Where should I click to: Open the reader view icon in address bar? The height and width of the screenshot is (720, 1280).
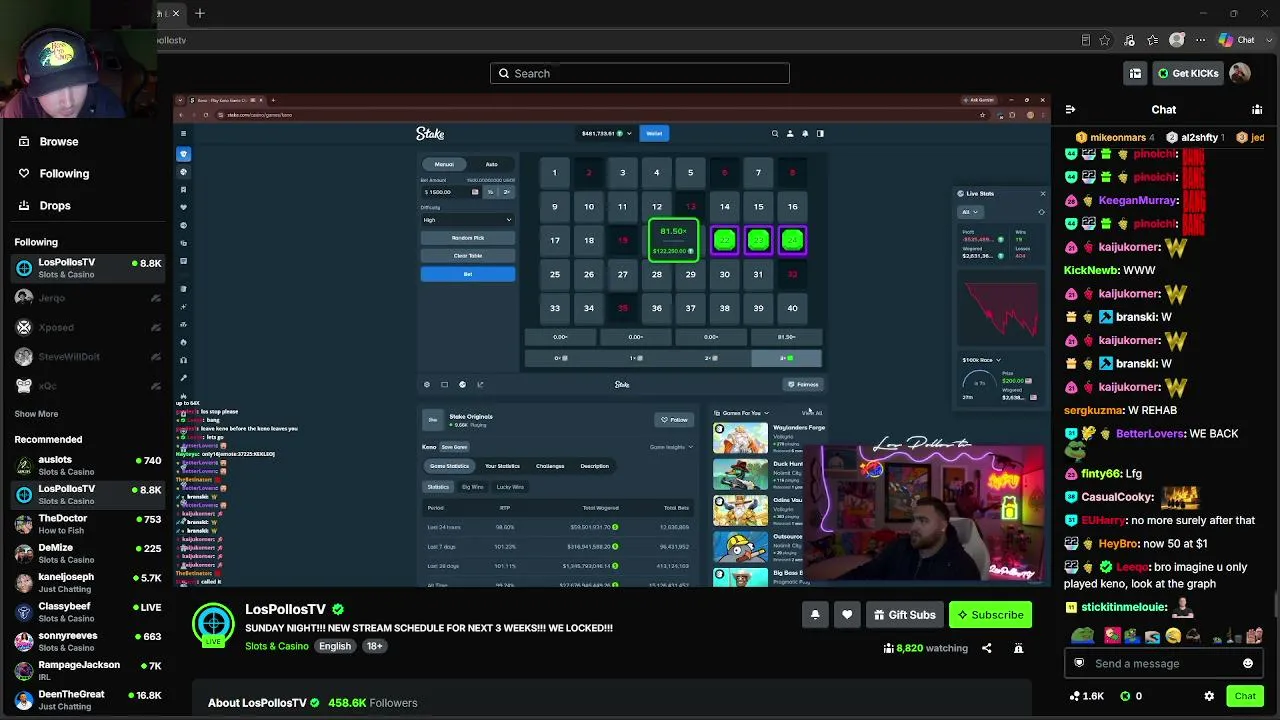tap(1086, 40)
